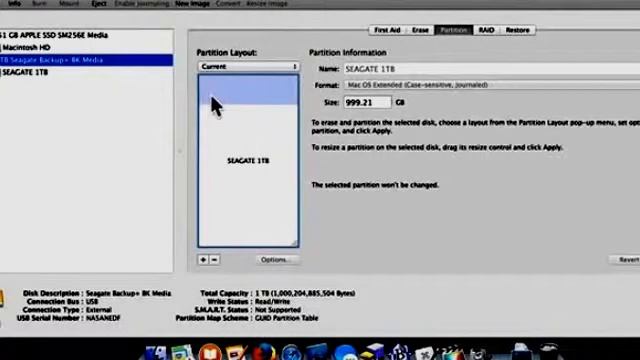Click the Revert button
The image size is (640, 360).
(x=625, y=260)
